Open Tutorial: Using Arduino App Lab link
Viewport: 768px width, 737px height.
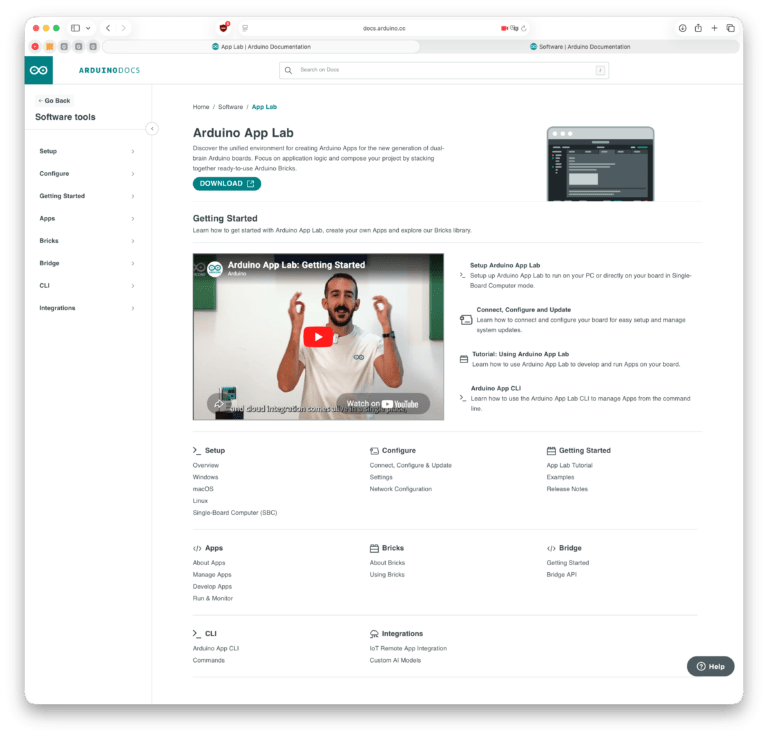coord(520,354)
